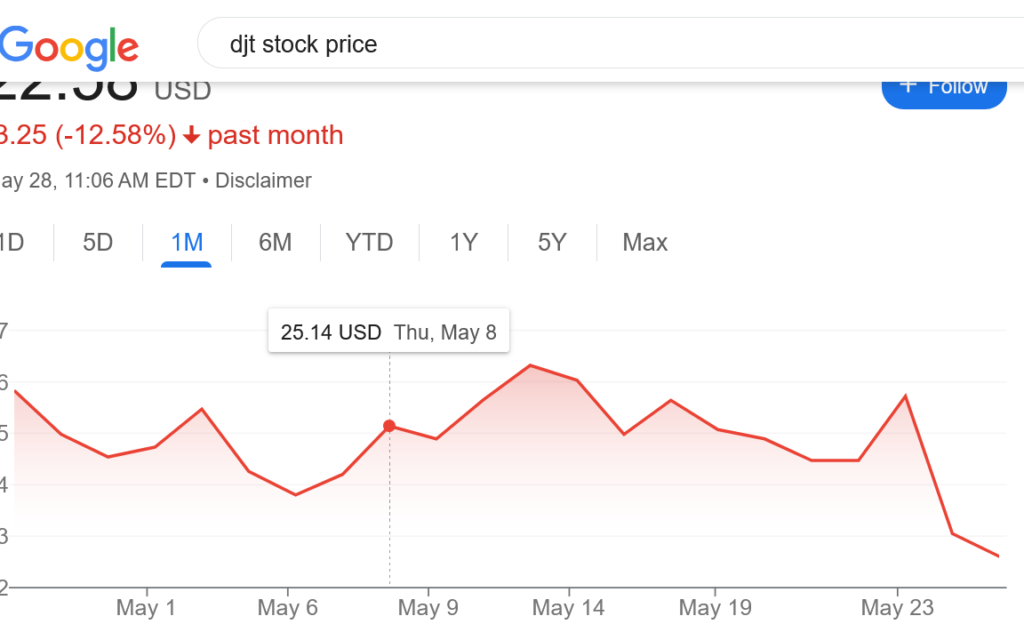The width and height of the screenshot is (1024, 624).
Task: Select the 5Y time range
Action: point(552,242)
